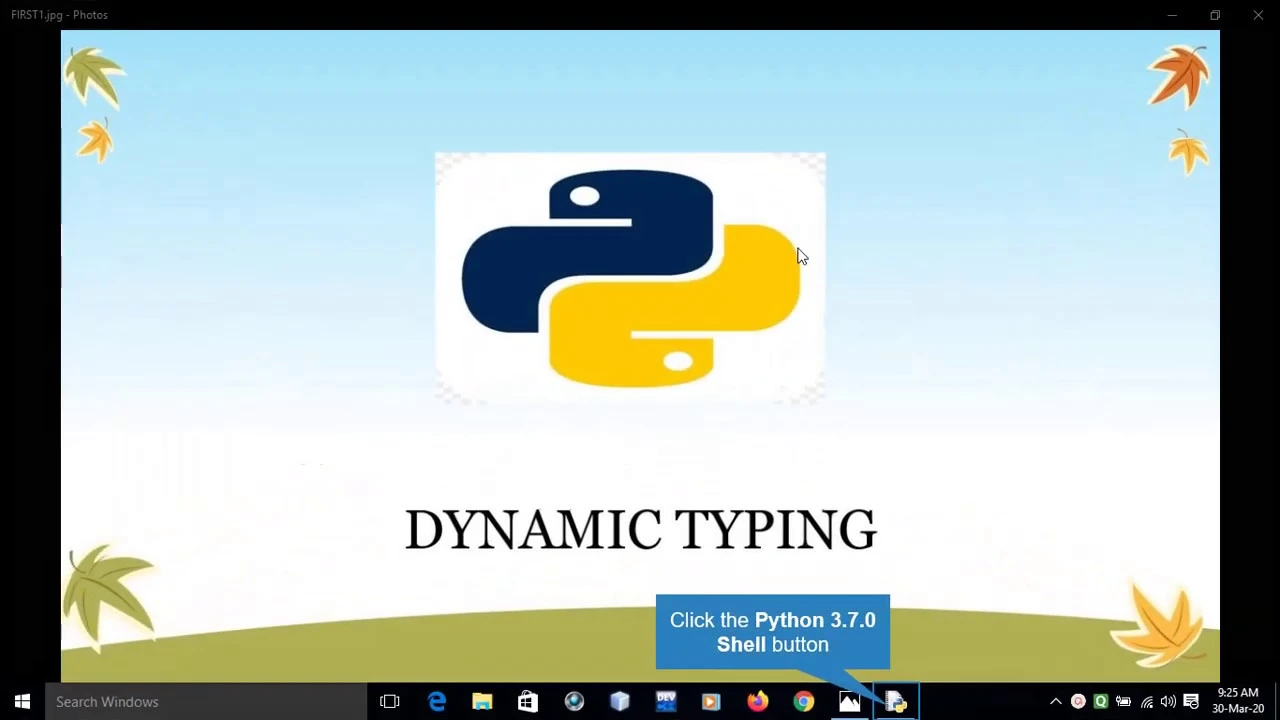
Task: Click the Python 3.7.0 Shell taskbar button
Action: click(896, 702)
